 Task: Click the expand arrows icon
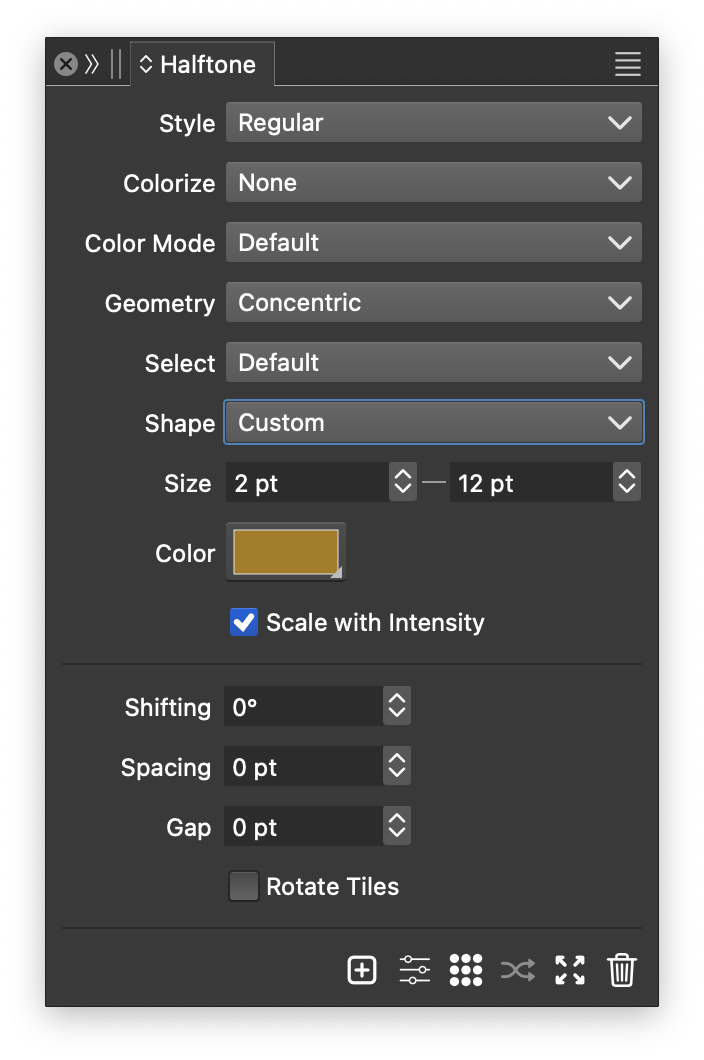pos(570,970)
